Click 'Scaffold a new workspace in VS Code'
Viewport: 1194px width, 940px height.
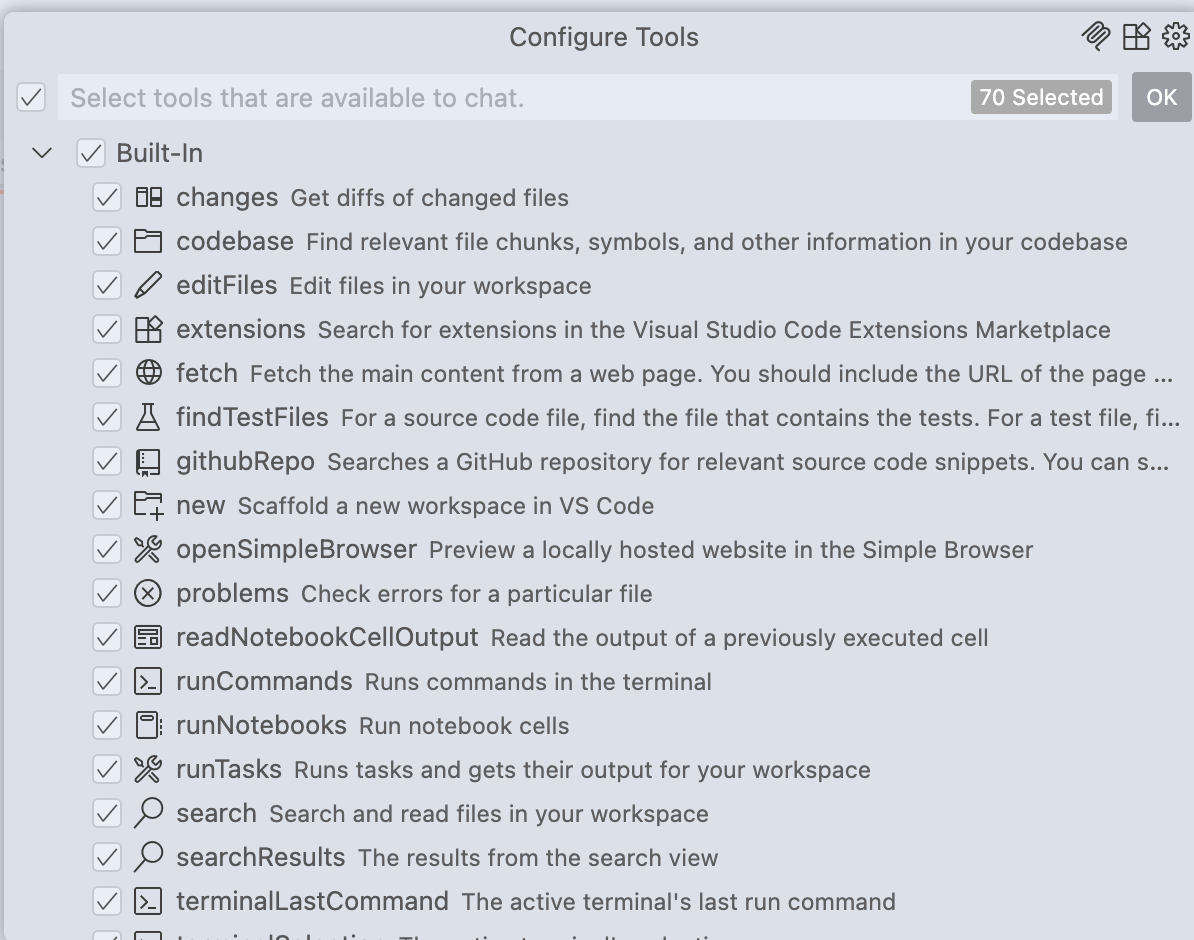click(445, 506)
